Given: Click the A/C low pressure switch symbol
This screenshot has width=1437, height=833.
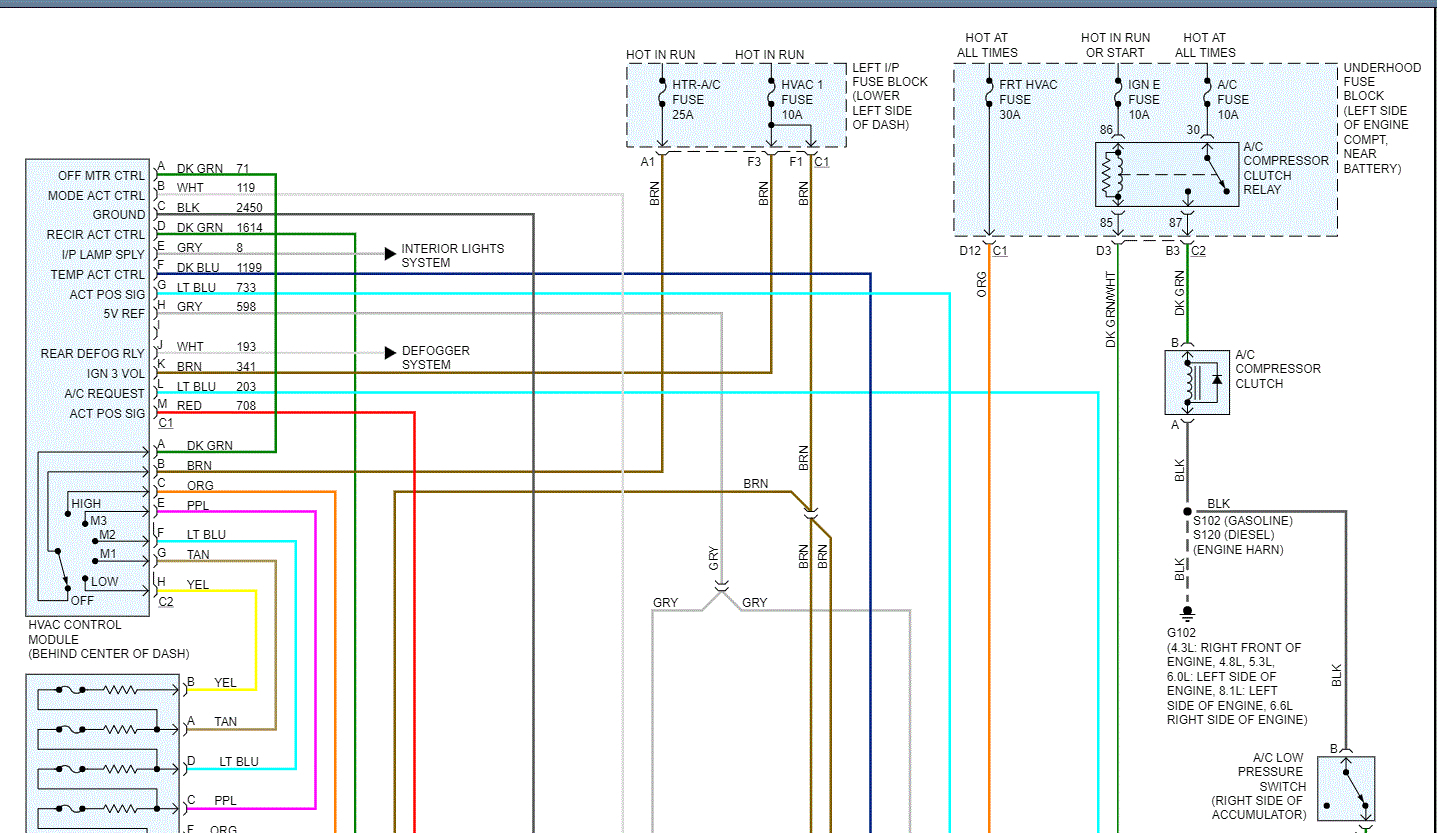Looking at the screenshot, I should tap(1345, 788).
